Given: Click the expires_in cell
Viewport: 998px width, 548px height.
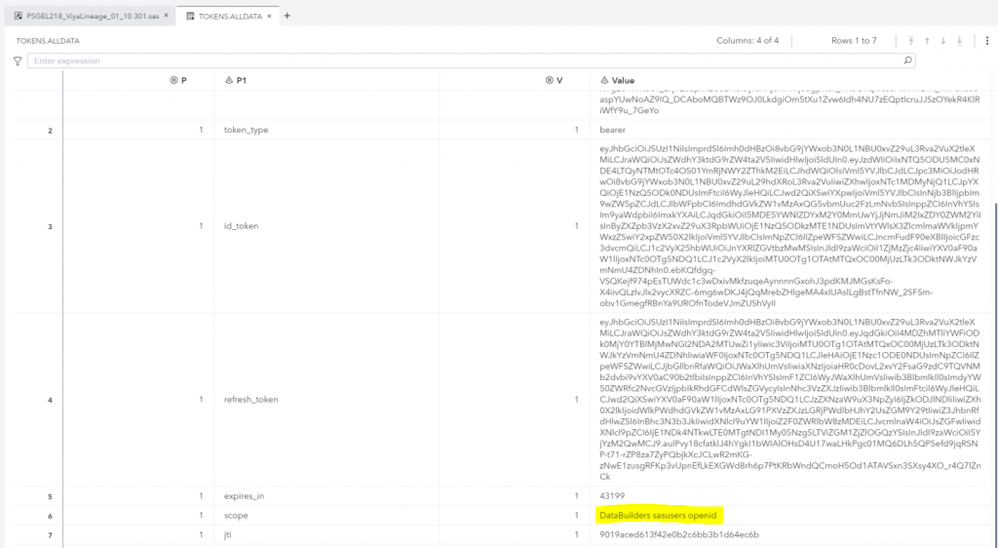Looking at the screenshot, I should coord(327,496).
